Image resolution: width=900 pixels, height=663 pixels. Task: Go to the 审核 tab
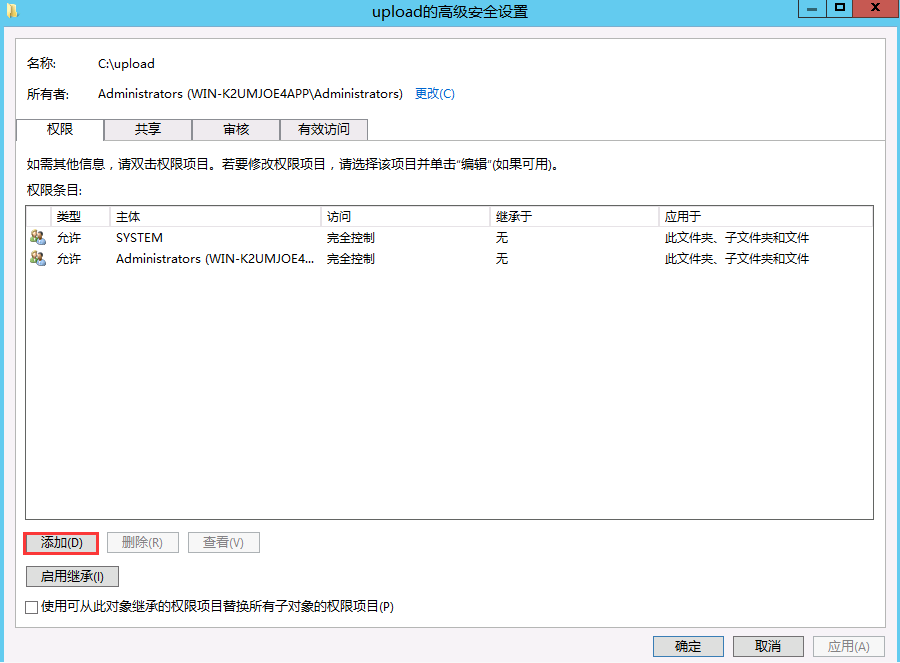pyautogui.click(x=236, y=130)
